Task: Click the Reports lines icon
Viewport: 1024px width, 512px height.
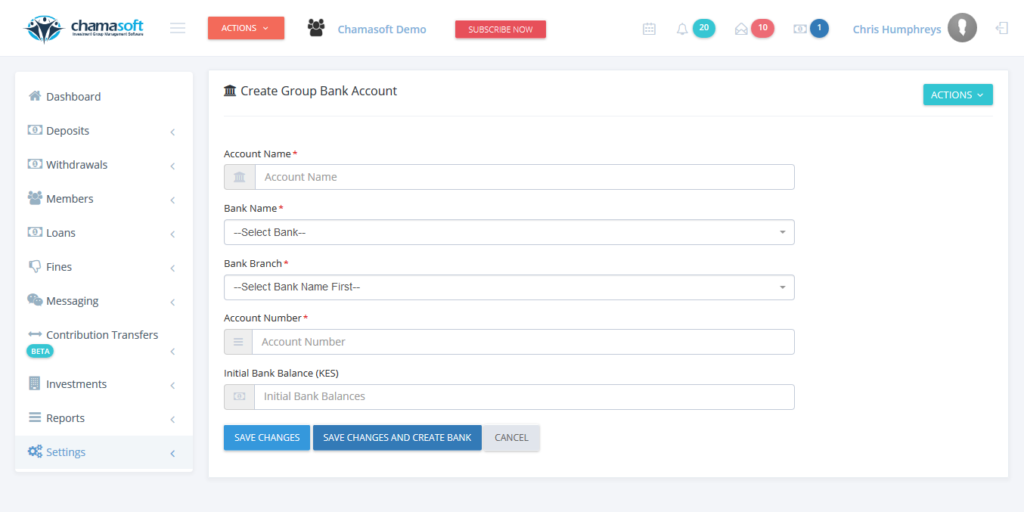Action: click(35, 417)
